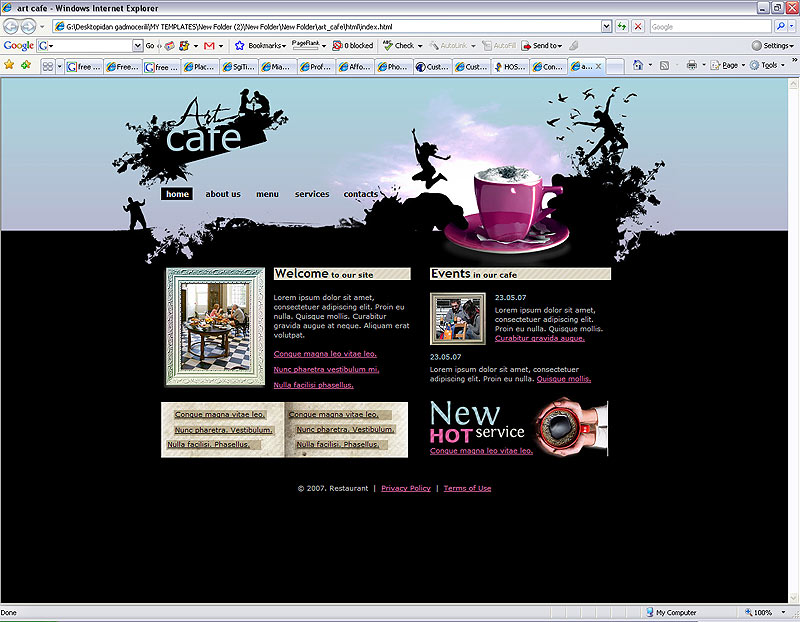Screen dimensions: 800x622
Task: Click in the Google toolbar search field
Action: click(x=90, y=45)
